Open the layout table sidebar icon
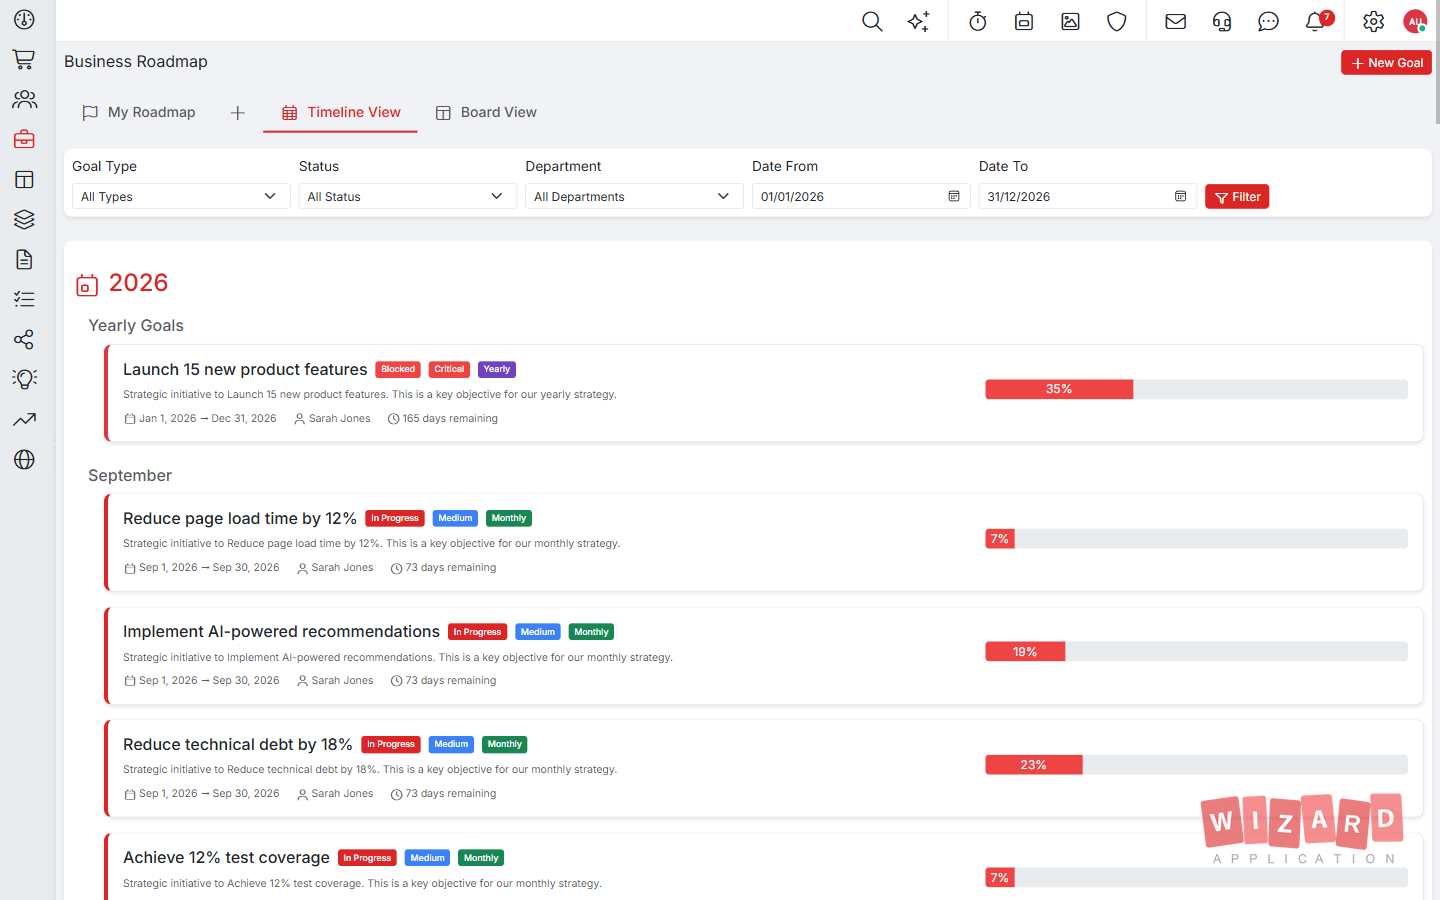Viewport: 1440px width, 900px height. [24, 180]
